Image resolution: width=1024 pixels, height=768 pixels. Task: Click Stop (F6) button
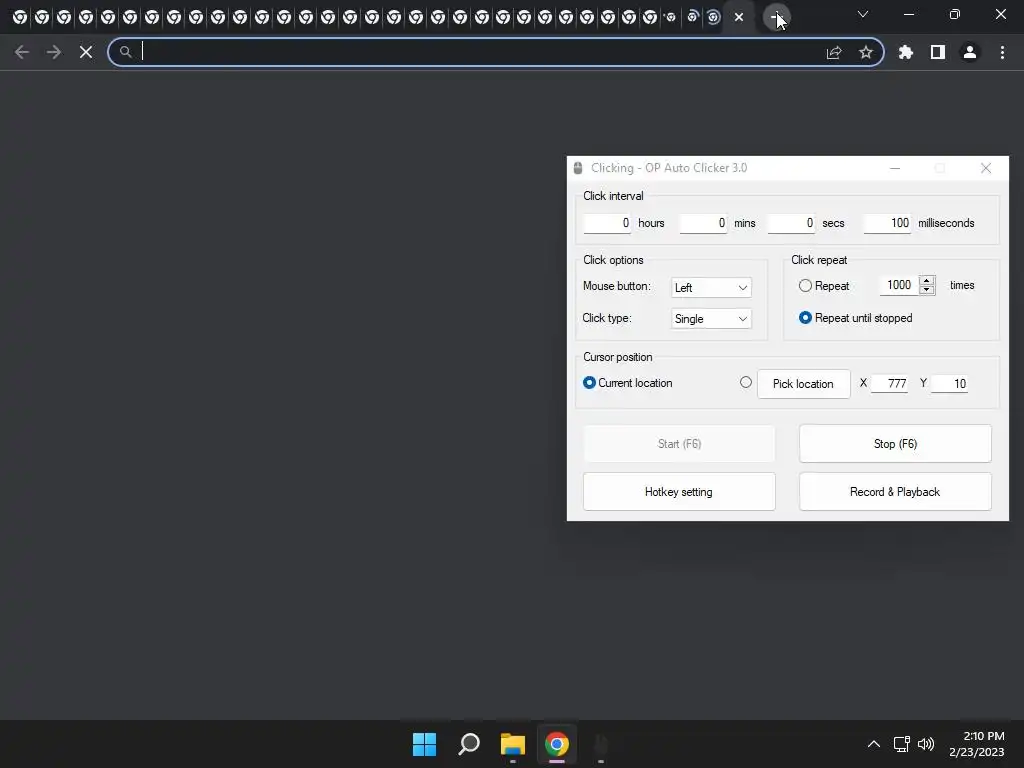point(895,444)
